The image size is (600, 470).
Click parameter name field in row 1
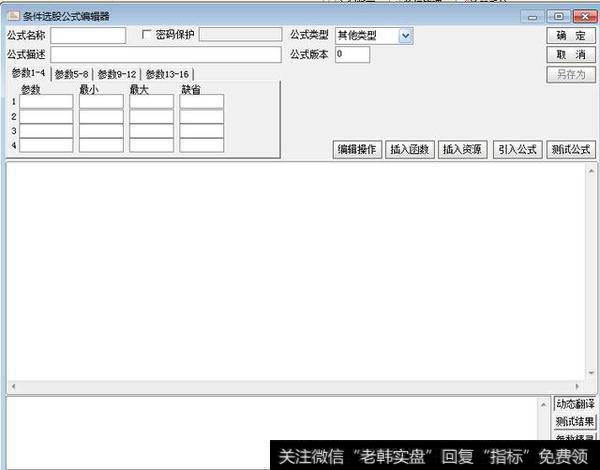46,102
